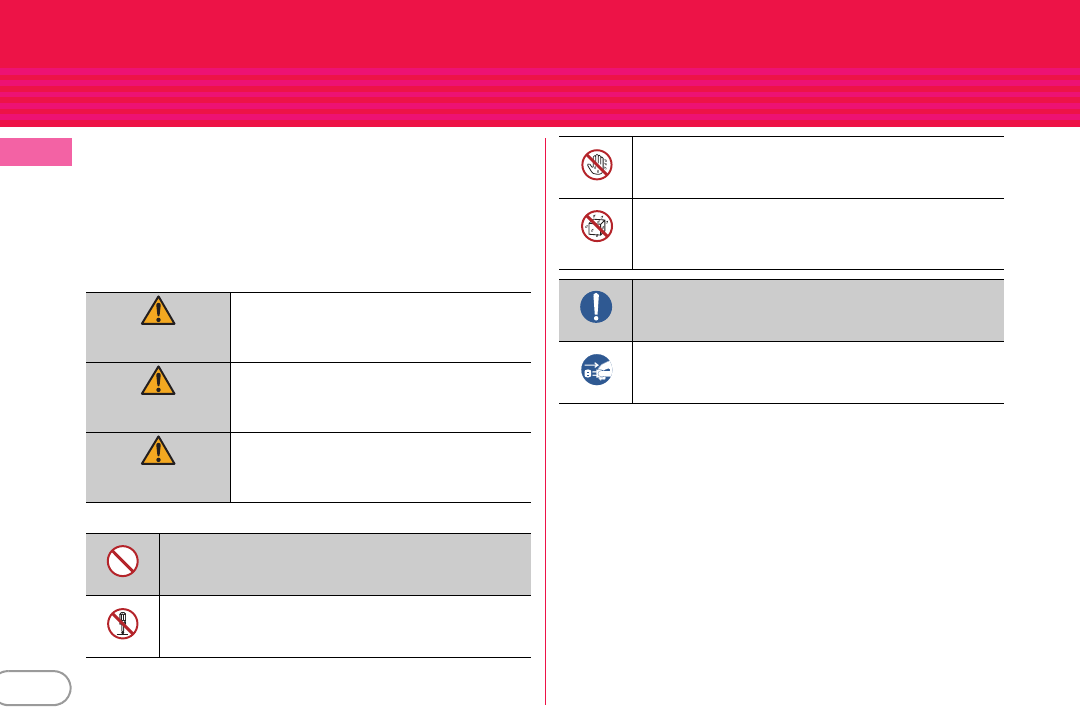Viewport: 1080px width, 707px height.
Task: Click the first orange warning triangle icon
Action: 158,311
